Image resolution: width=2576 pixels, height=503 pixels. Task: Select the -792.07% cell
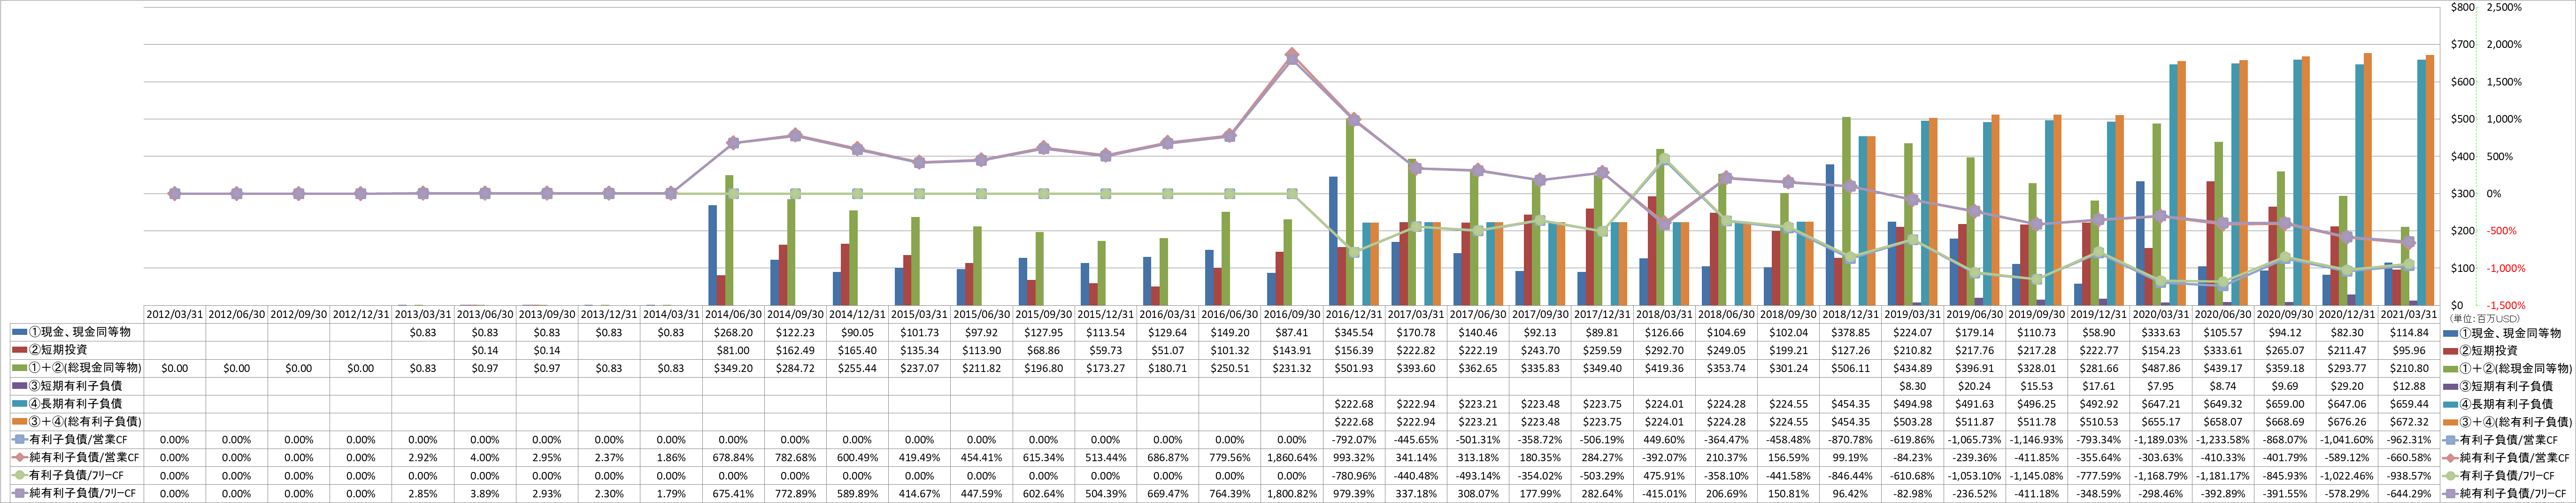[1354, 440]
